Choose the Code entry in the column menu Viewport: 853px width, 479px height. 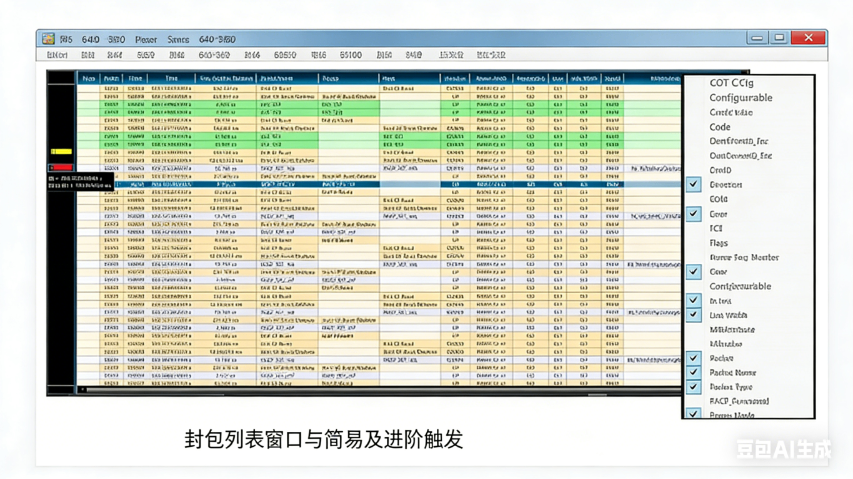(720, 127)
